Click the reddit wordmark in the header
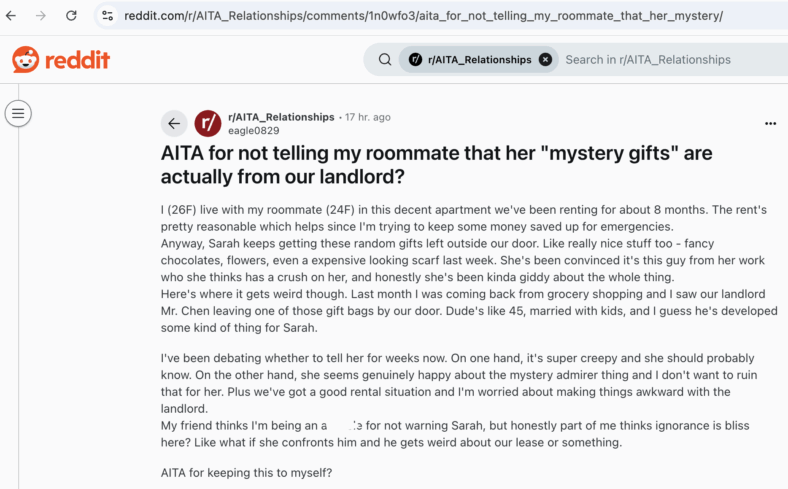 click(77, 60)
